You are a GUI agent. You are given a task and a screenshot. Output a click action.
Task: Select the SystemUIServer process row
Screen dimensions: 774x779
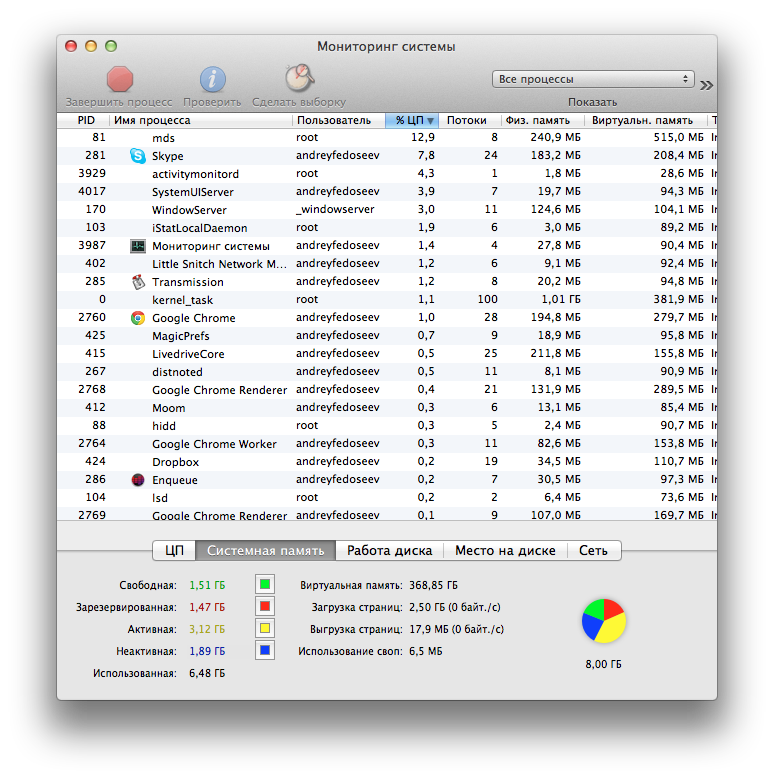click(x=387, y=191)
